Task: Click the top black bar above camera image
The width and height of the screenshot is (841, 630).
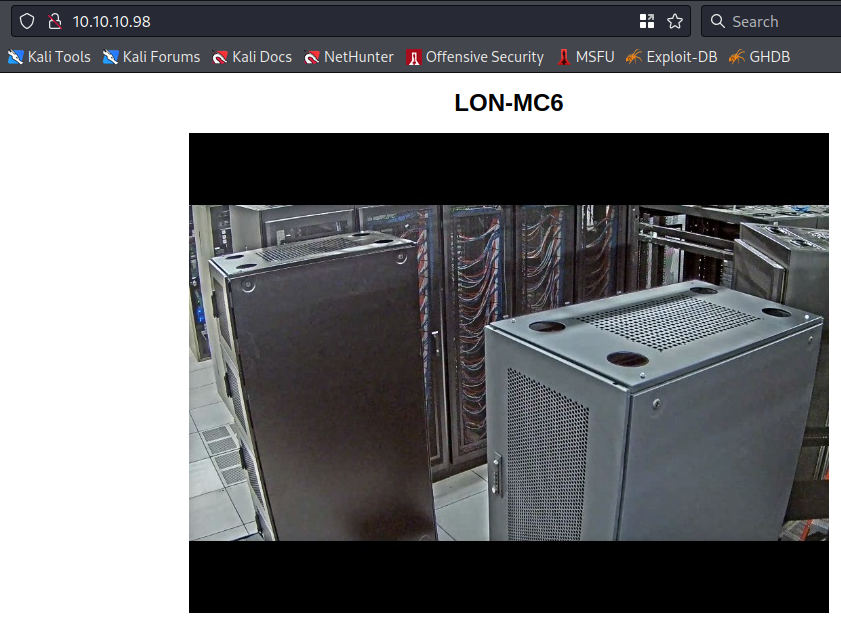Action: click(x=508, y=168)
